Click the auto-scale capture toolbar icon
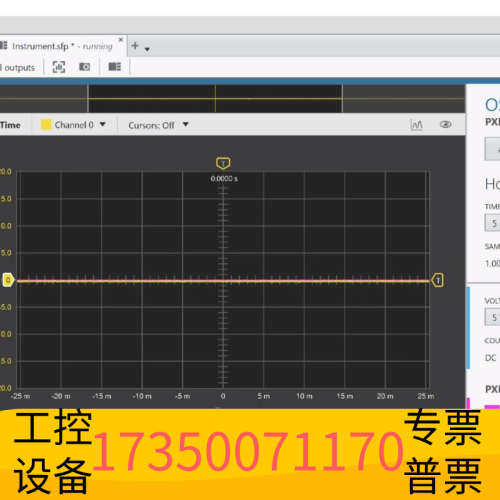Screen dimensions: 500x500 (x=59, y=67)
